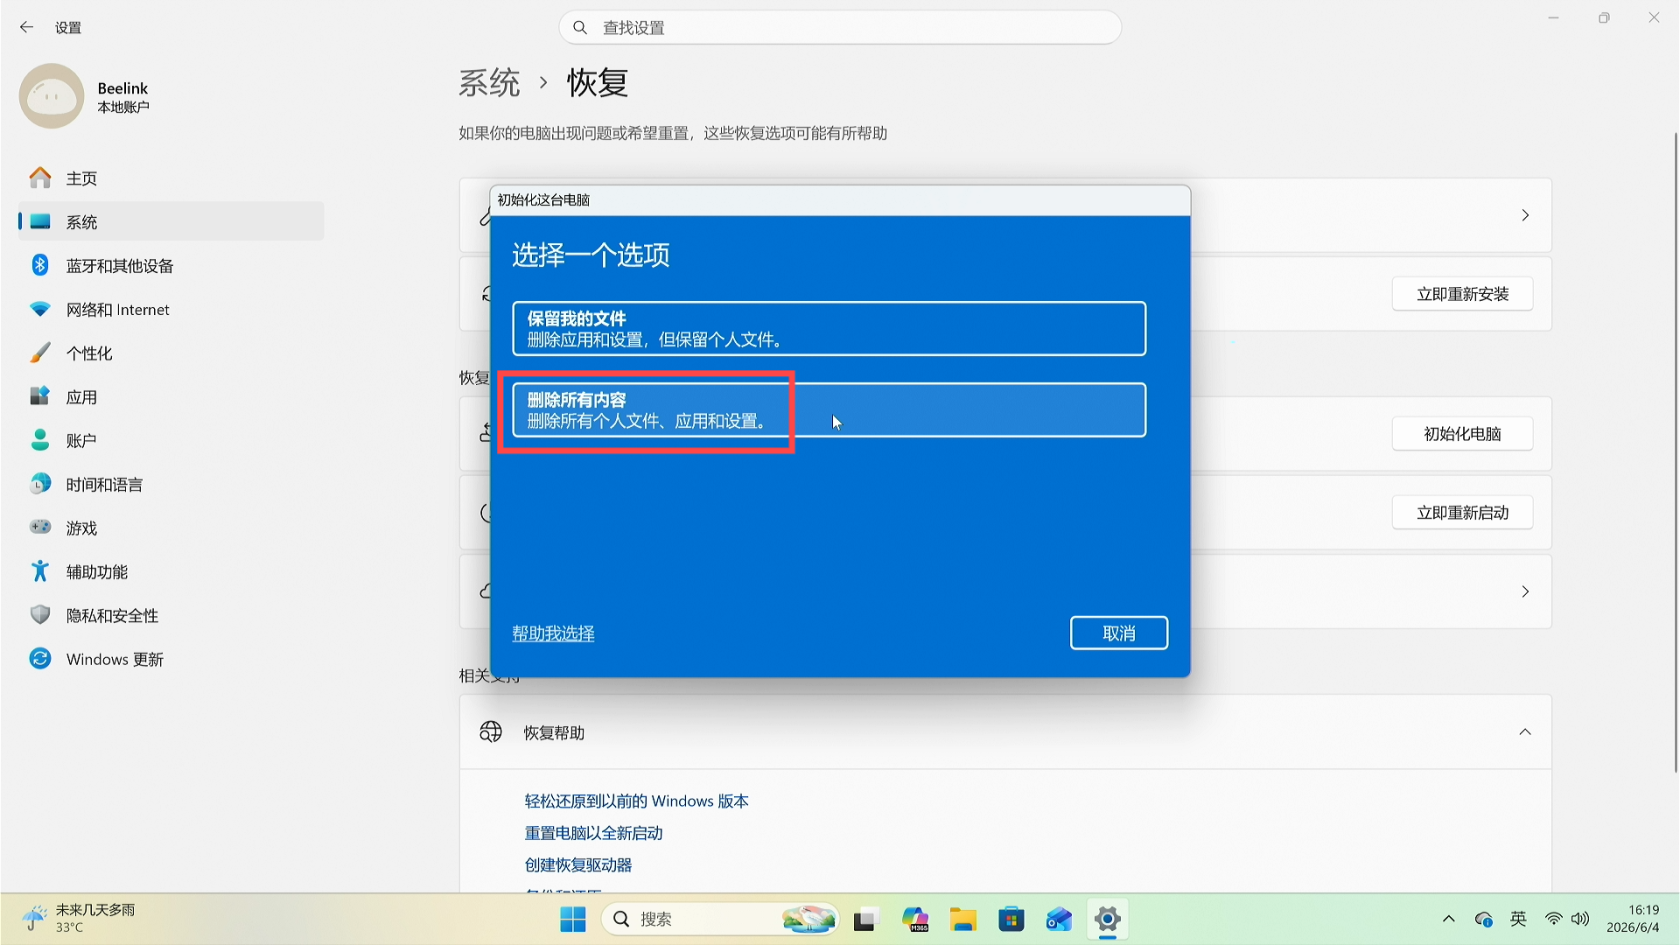Collapse the 恢复帮助 section

pyautogui.click(x=1525, y=732)
